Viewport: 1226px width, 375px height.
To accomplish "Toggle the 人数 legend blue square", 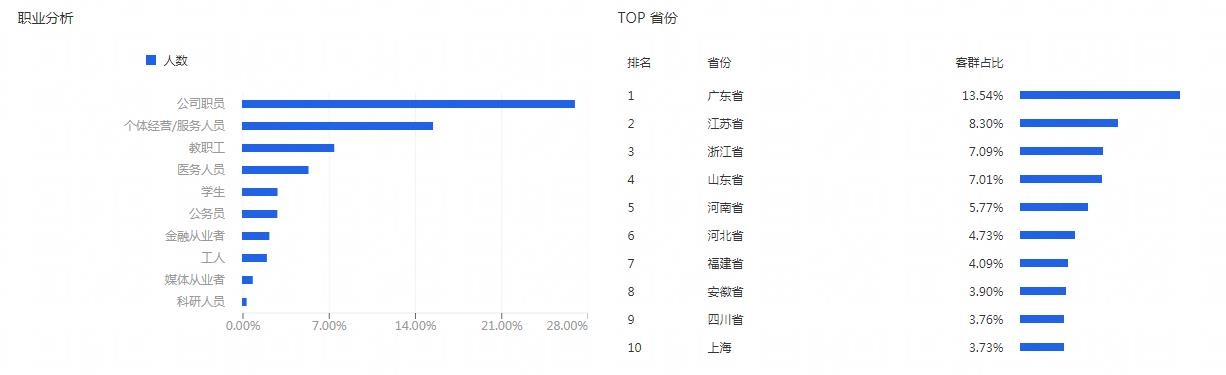I will point(151,60).
